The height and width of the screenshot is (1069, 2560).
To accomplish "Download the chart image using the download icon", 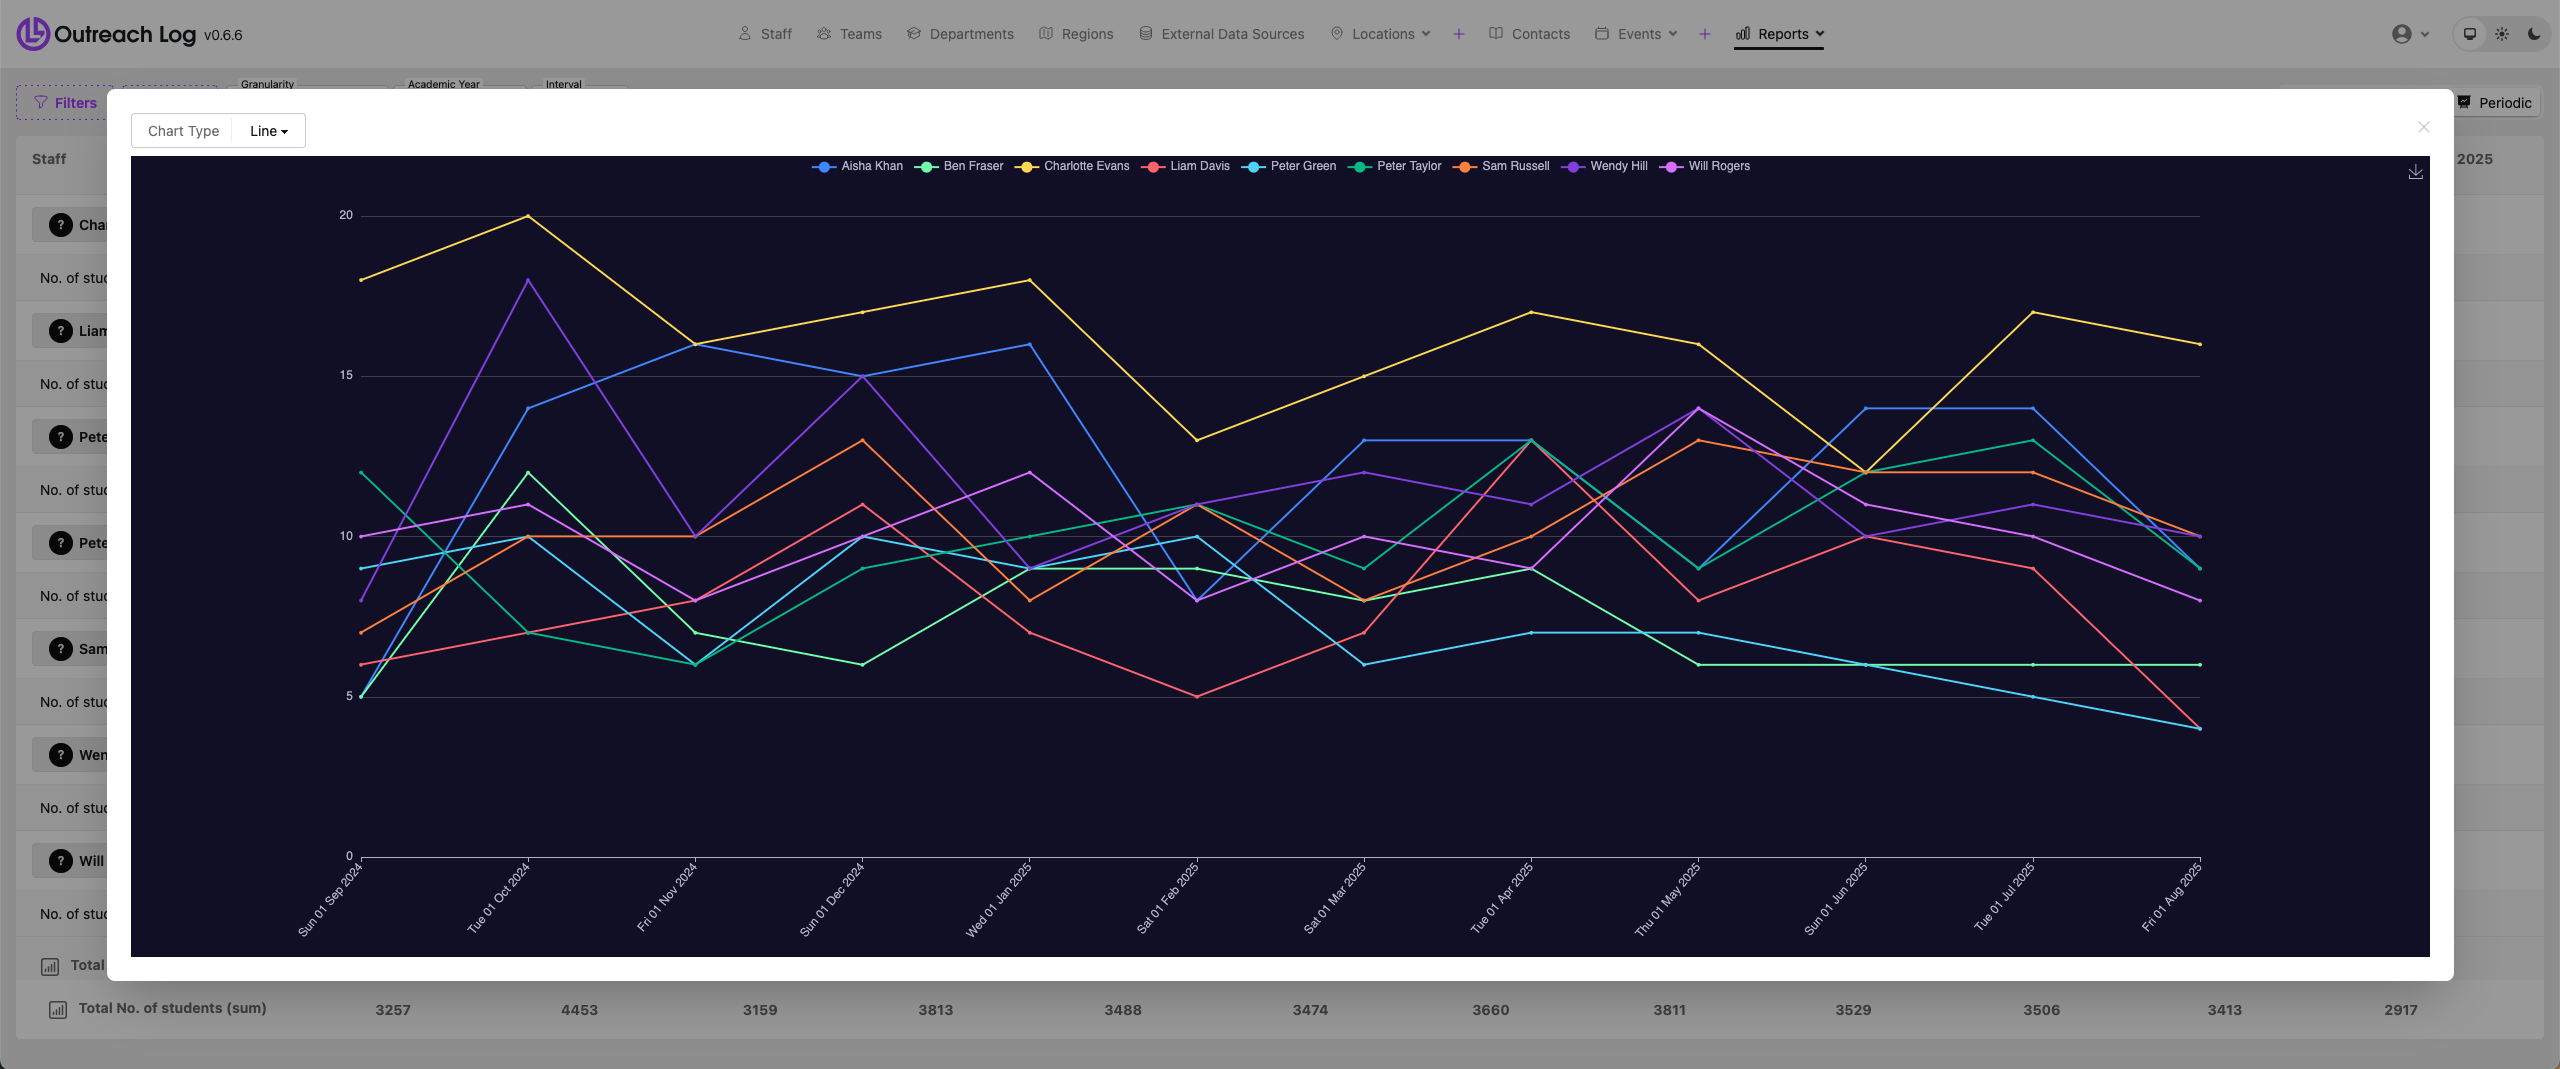I will coord(2415,172).
